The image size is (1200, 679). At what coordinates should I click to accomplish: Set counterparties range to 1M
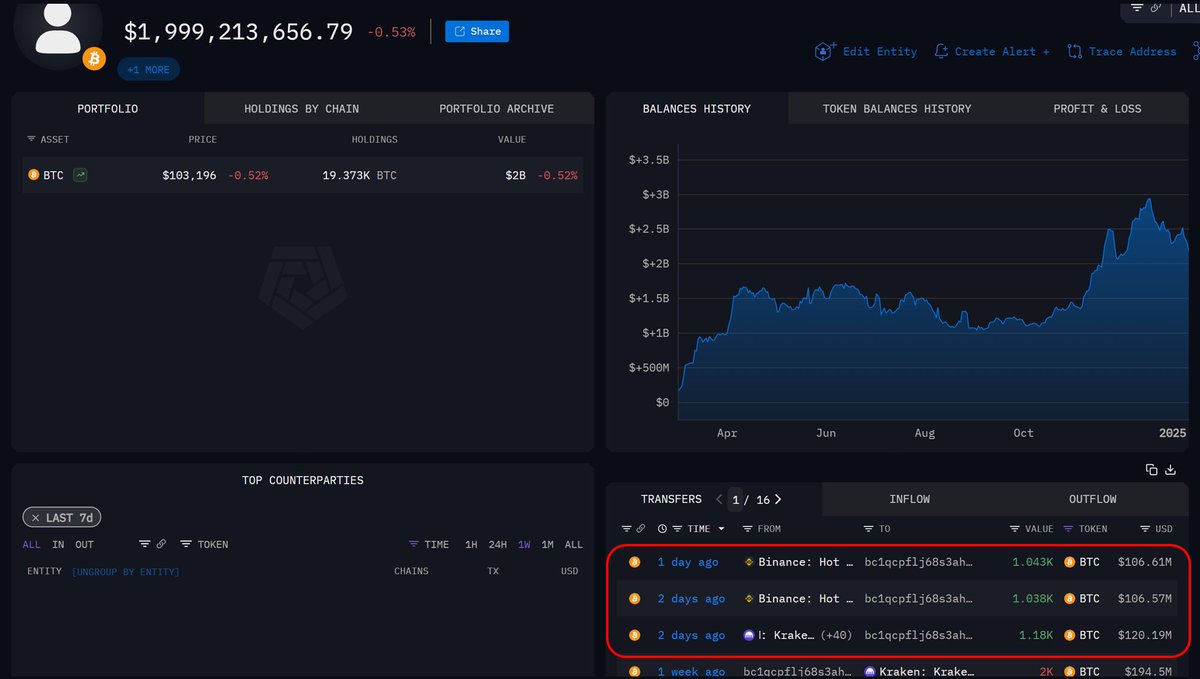pyautogui.click(x=548, y=544)
